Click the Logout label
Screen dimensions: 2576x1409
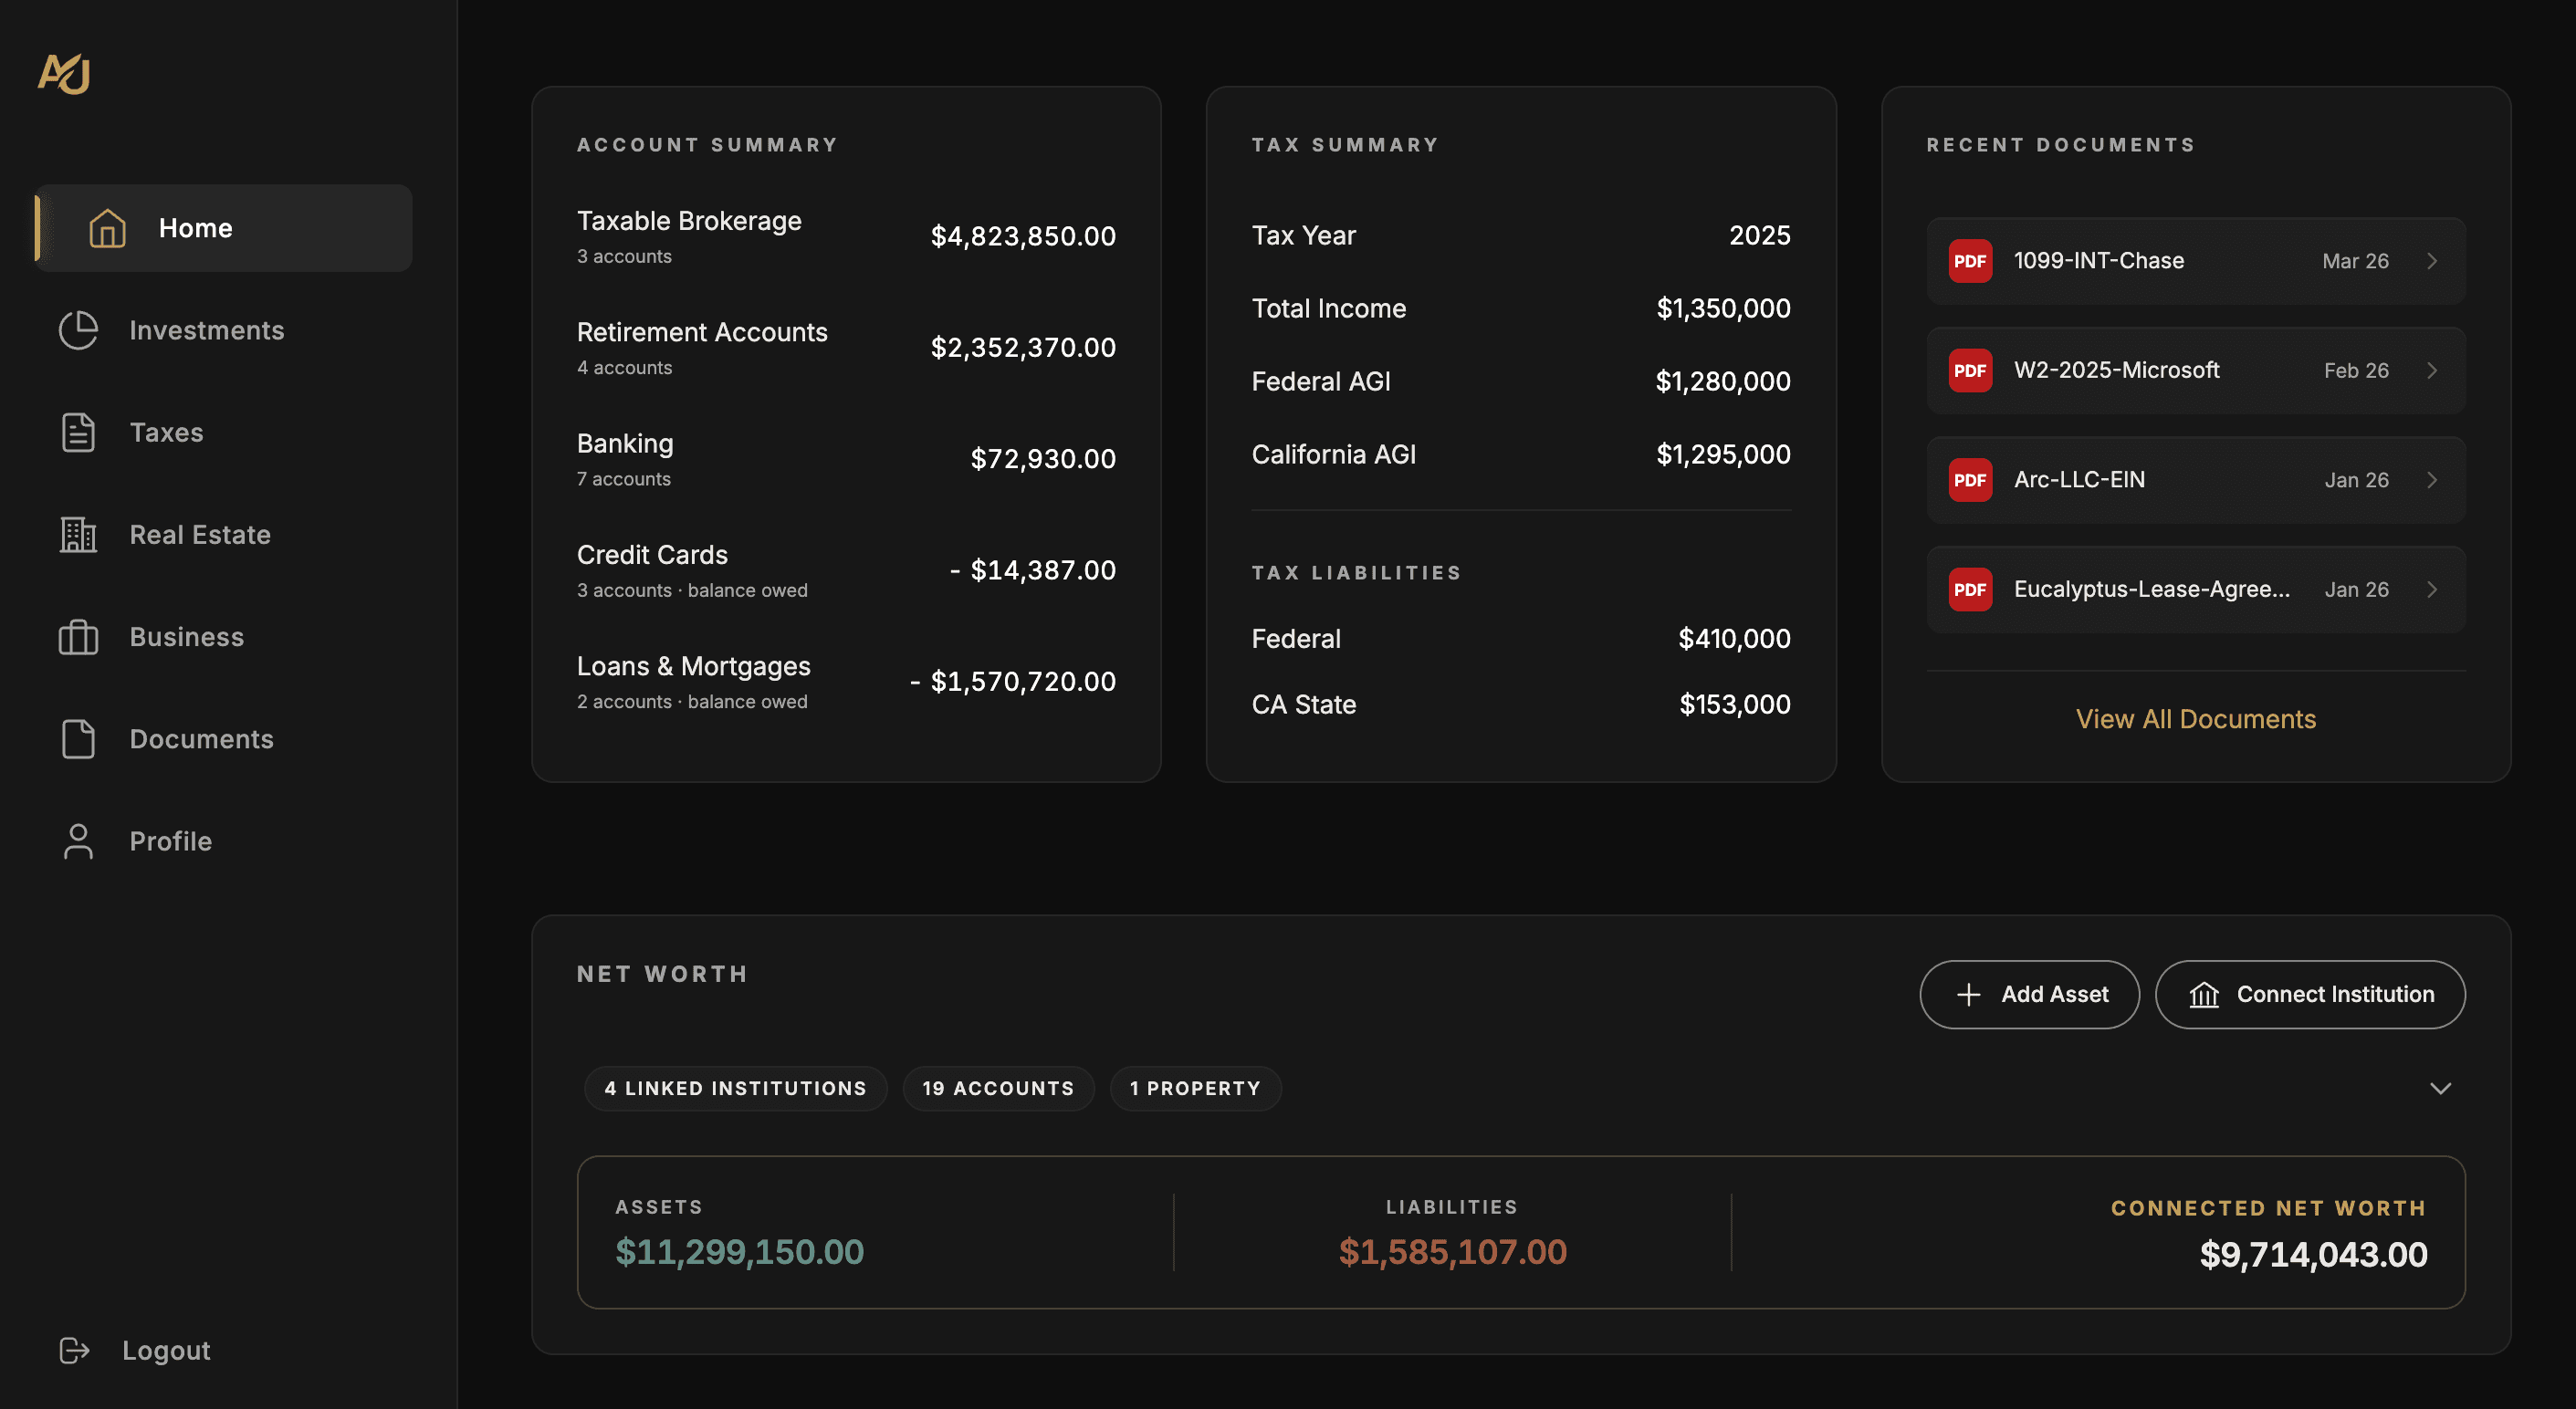166,1350
